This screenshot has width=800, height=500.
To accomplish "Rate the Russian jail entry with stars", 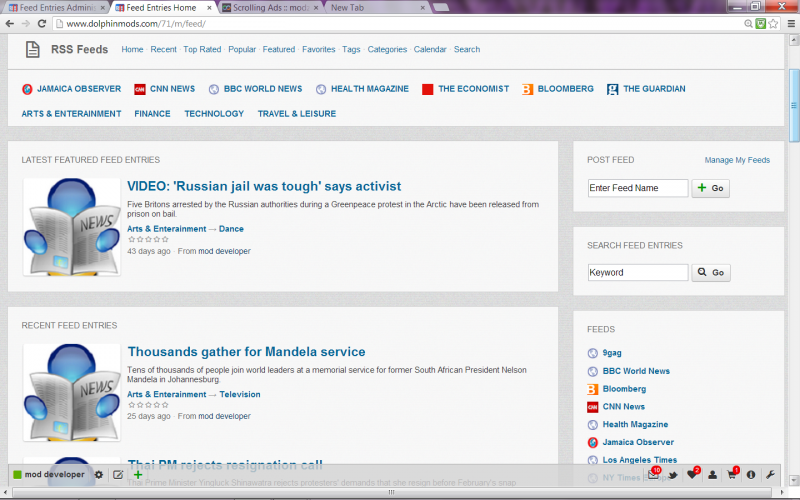I will (148, 239).
